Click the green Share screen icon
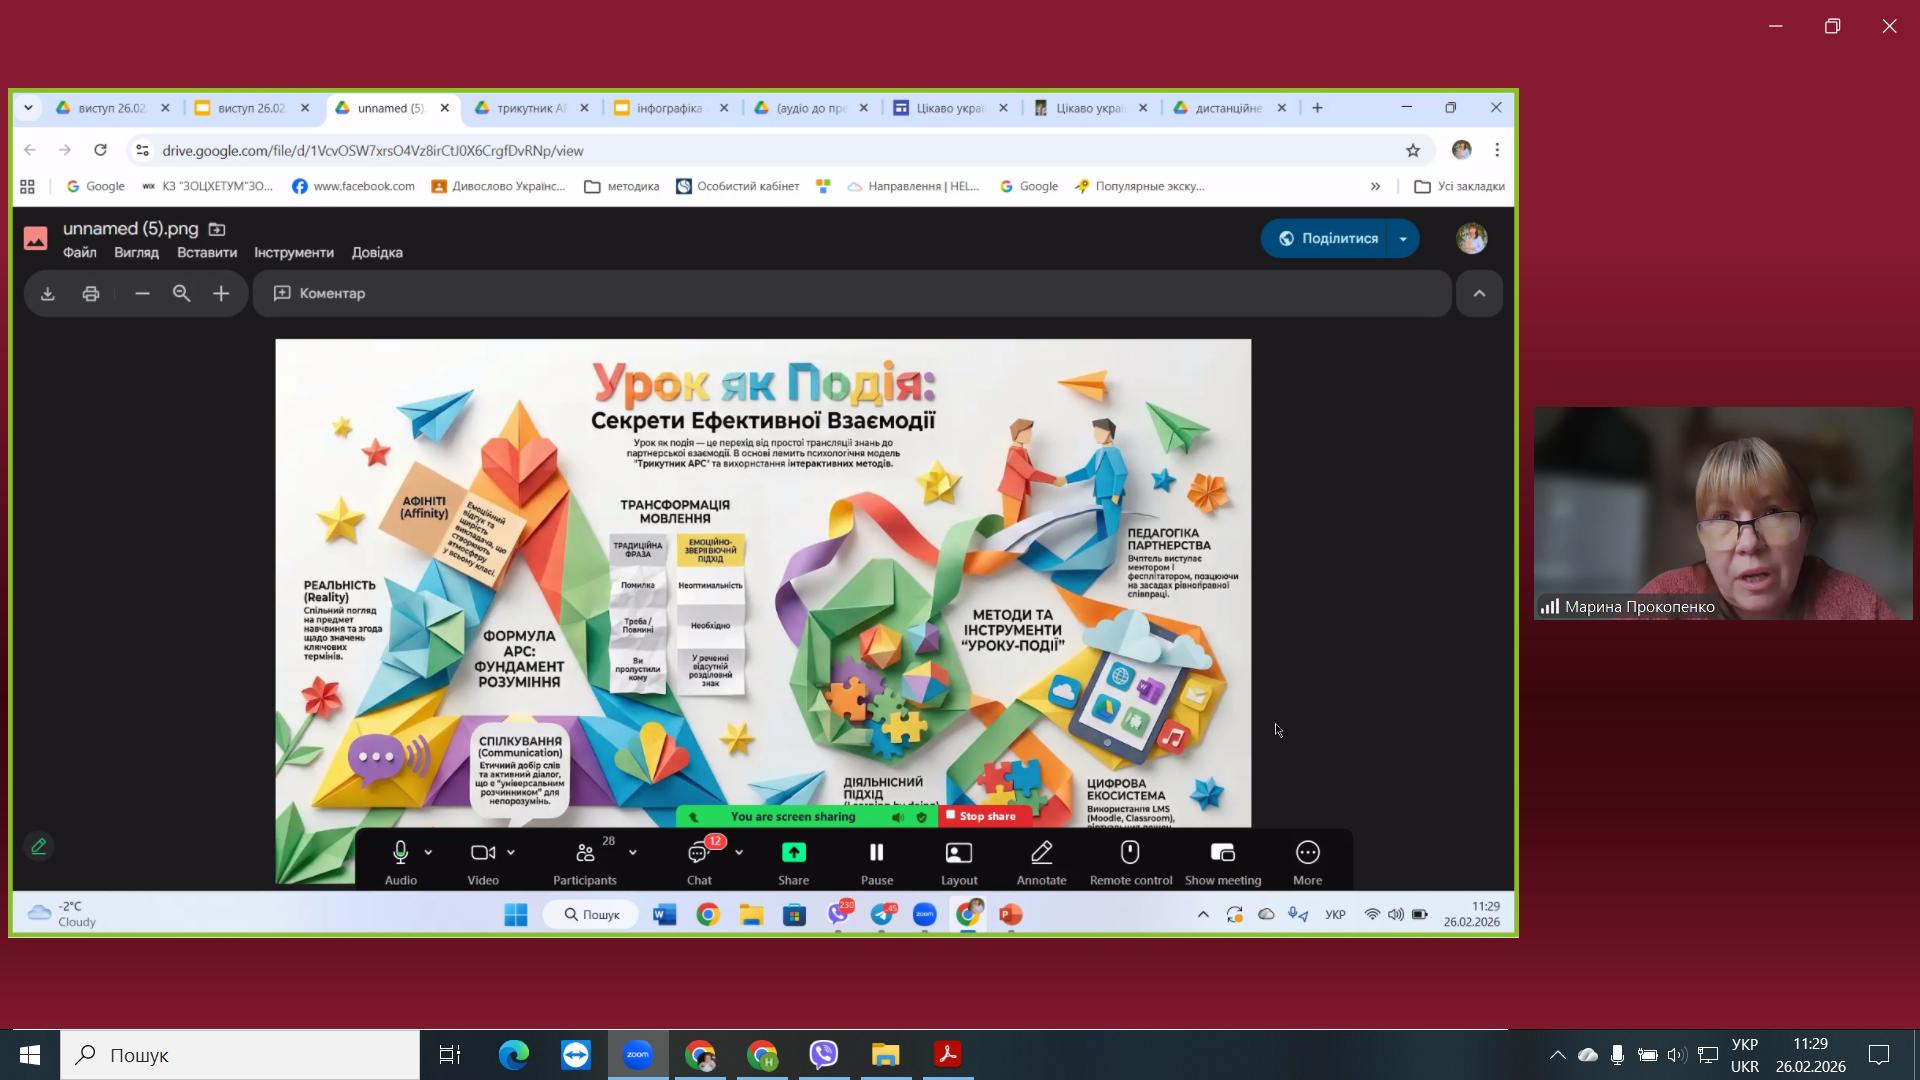 tap(793, 853)
